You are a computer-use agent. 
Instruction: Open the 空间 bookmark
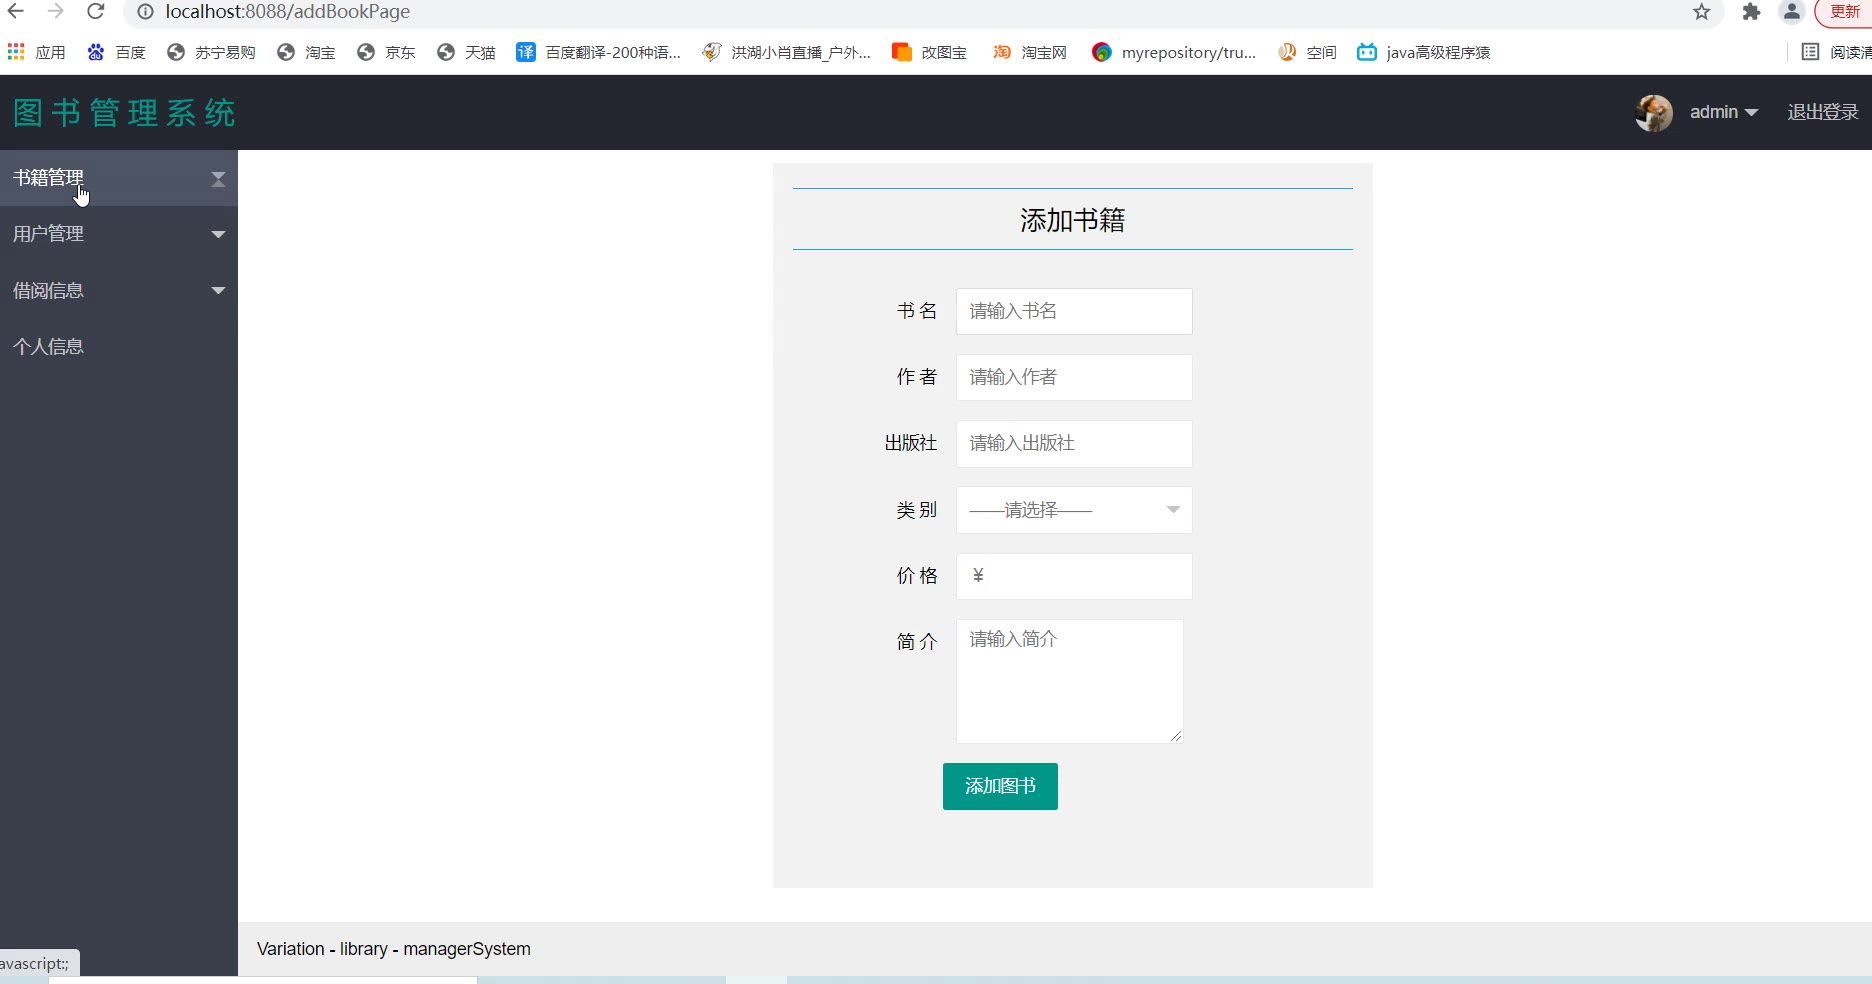(1307, 52)
